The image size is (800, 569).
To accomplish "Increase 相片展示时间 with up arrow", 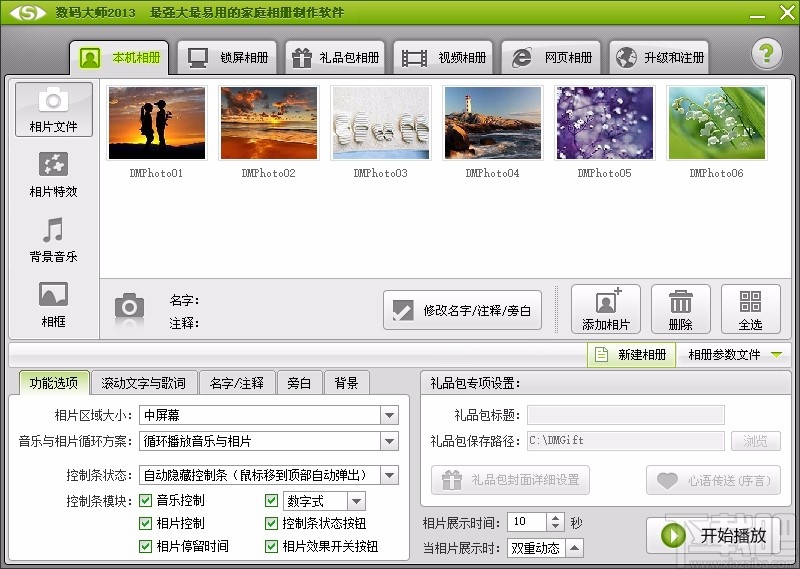I will point(556,517).
